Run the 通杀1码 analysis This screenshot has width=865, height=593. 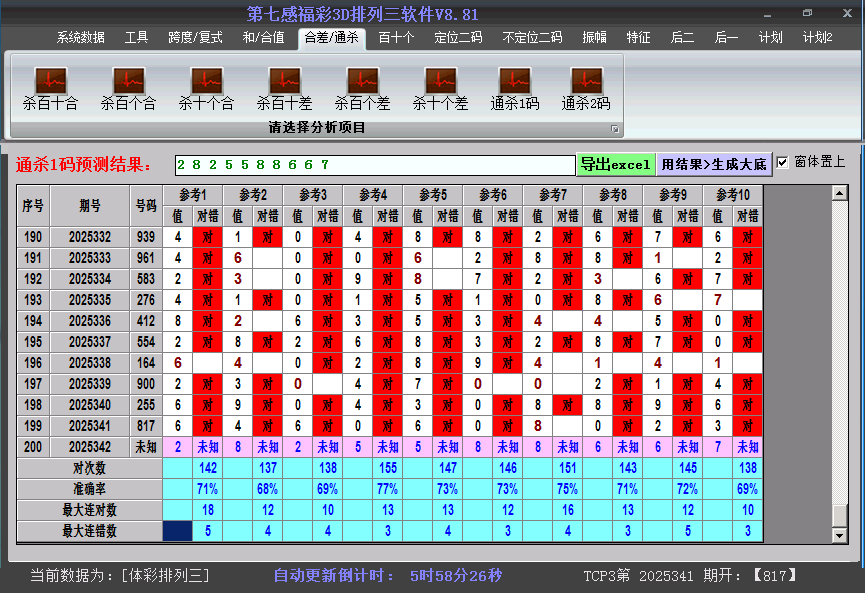tap(515, 81)
